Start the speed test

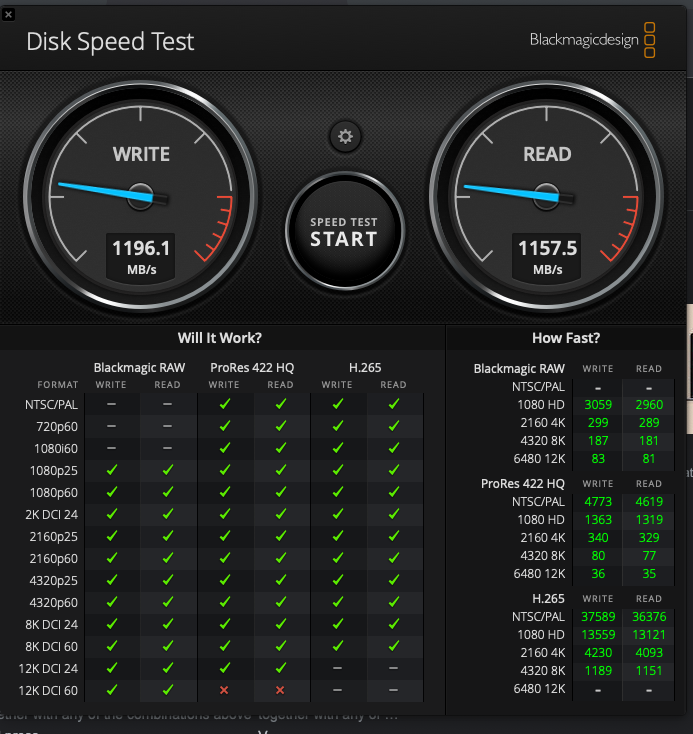click(345, 231)
